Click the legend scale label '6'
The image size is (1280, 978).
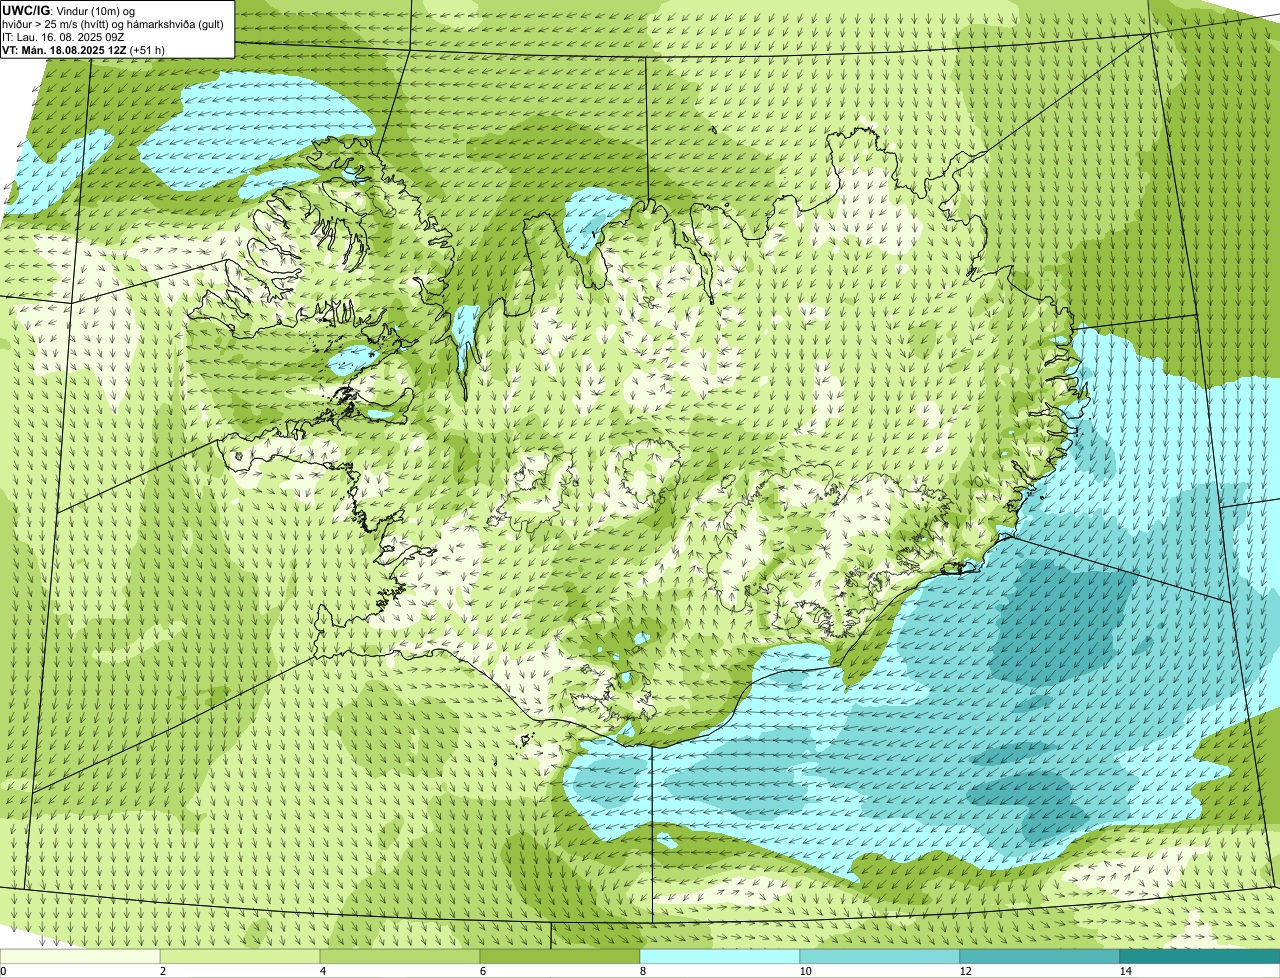[x=482, y=971]
